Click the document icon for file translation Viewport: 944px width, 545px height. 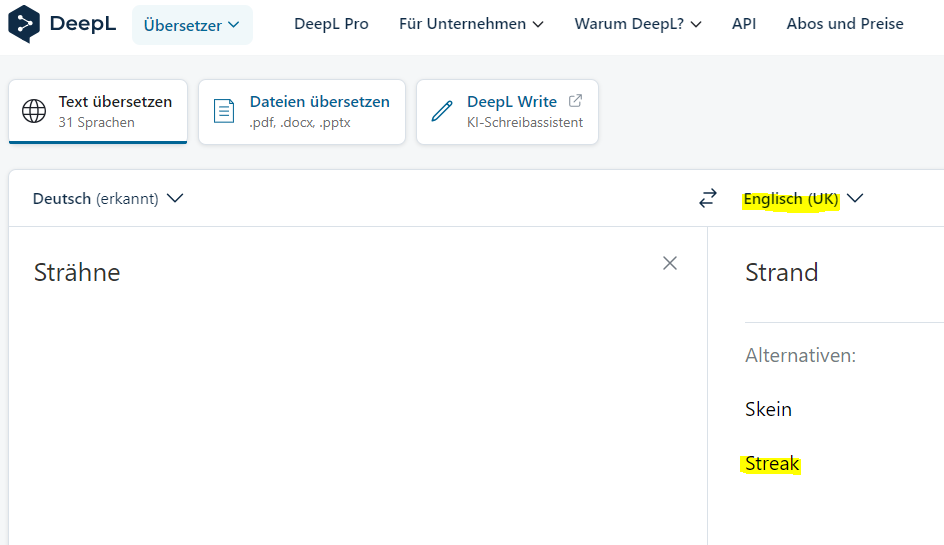click(225, 112)
